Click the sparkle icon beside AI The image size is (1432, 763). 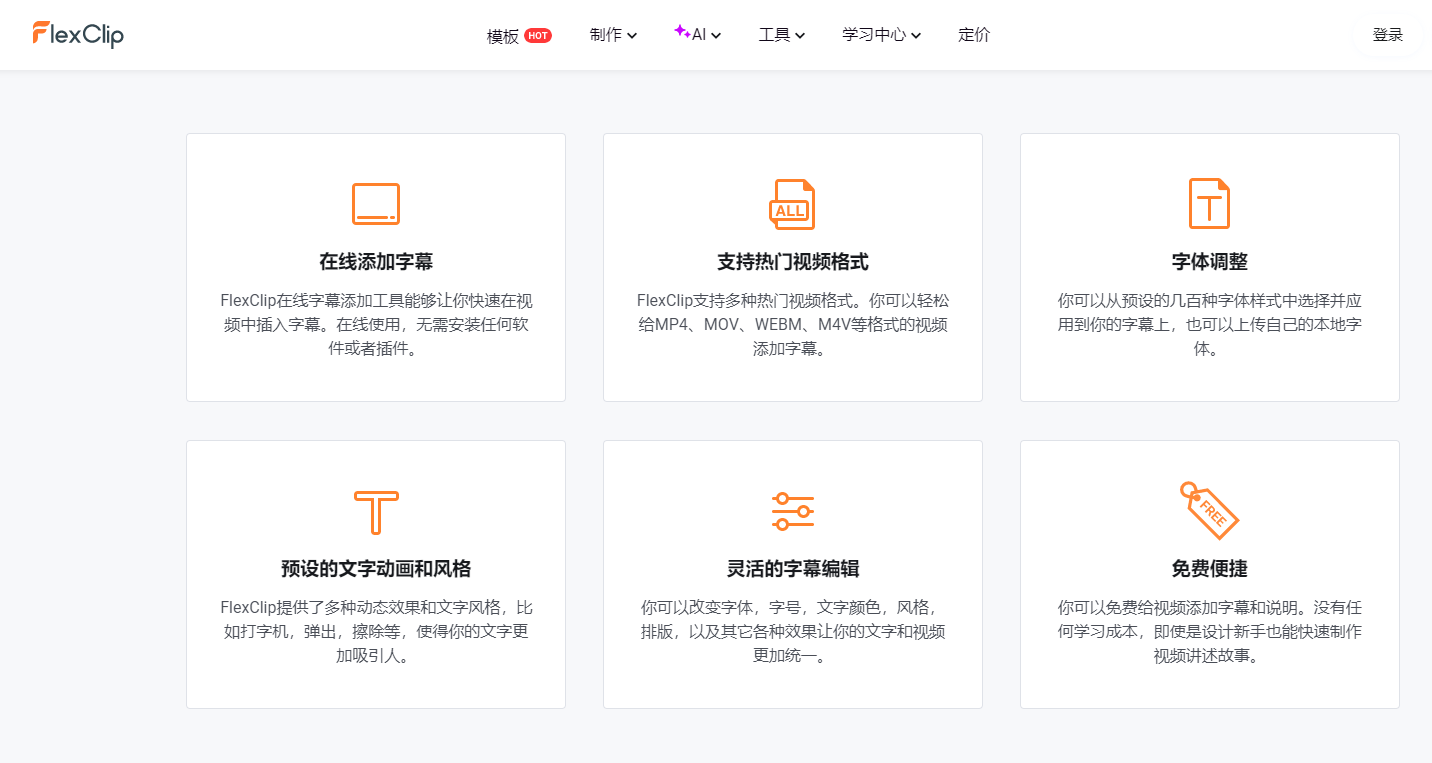(681, 31)
